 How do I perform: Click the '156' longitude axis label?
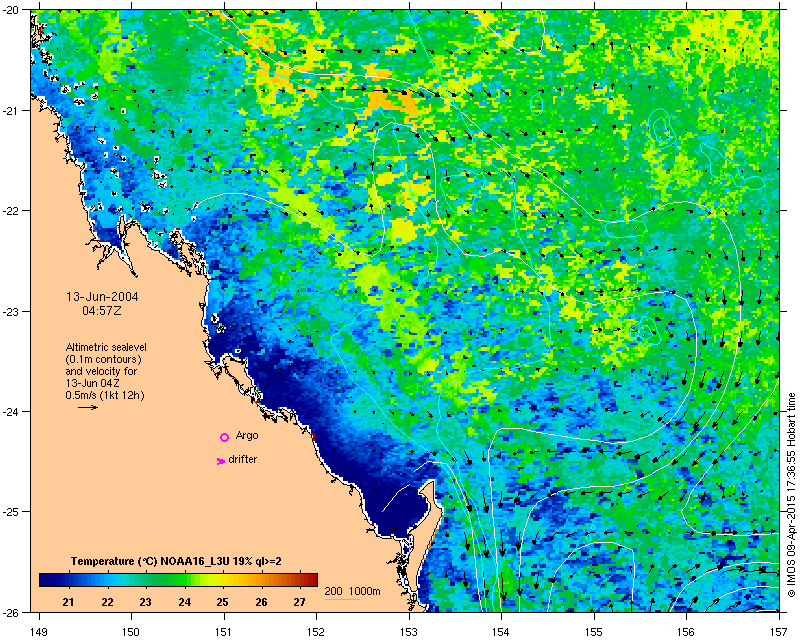click(687, 632)
